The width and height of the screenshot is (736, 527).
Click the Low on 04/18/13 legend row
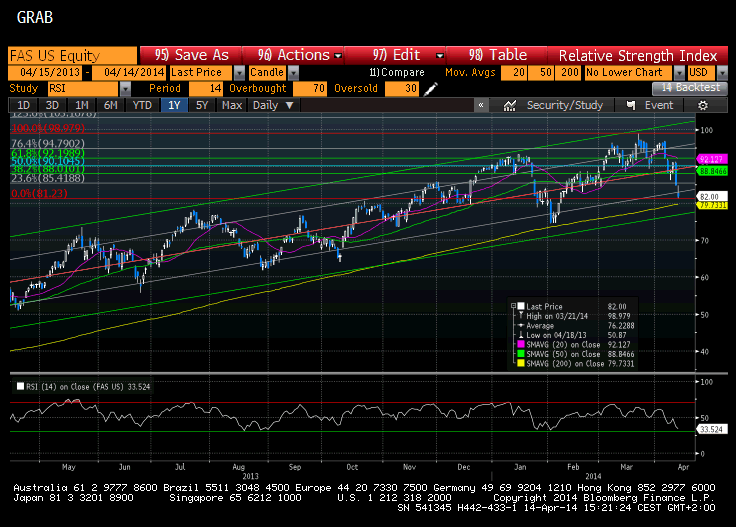[x=574, y=335]
